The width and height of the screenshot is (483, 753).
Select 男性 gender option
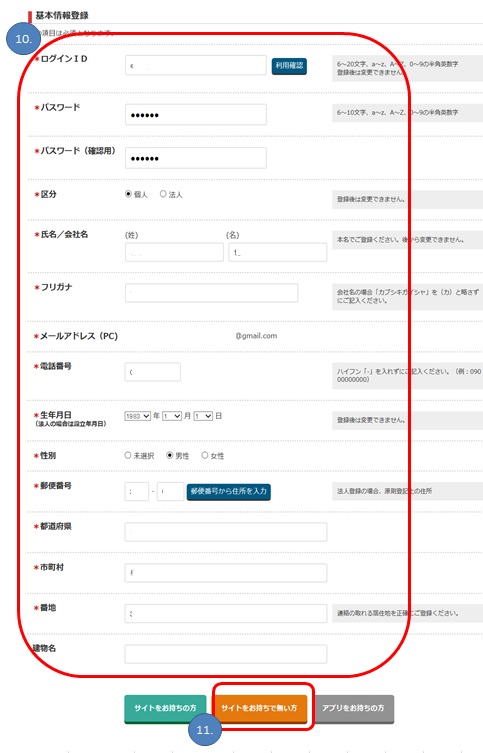(x=169, y=455)
